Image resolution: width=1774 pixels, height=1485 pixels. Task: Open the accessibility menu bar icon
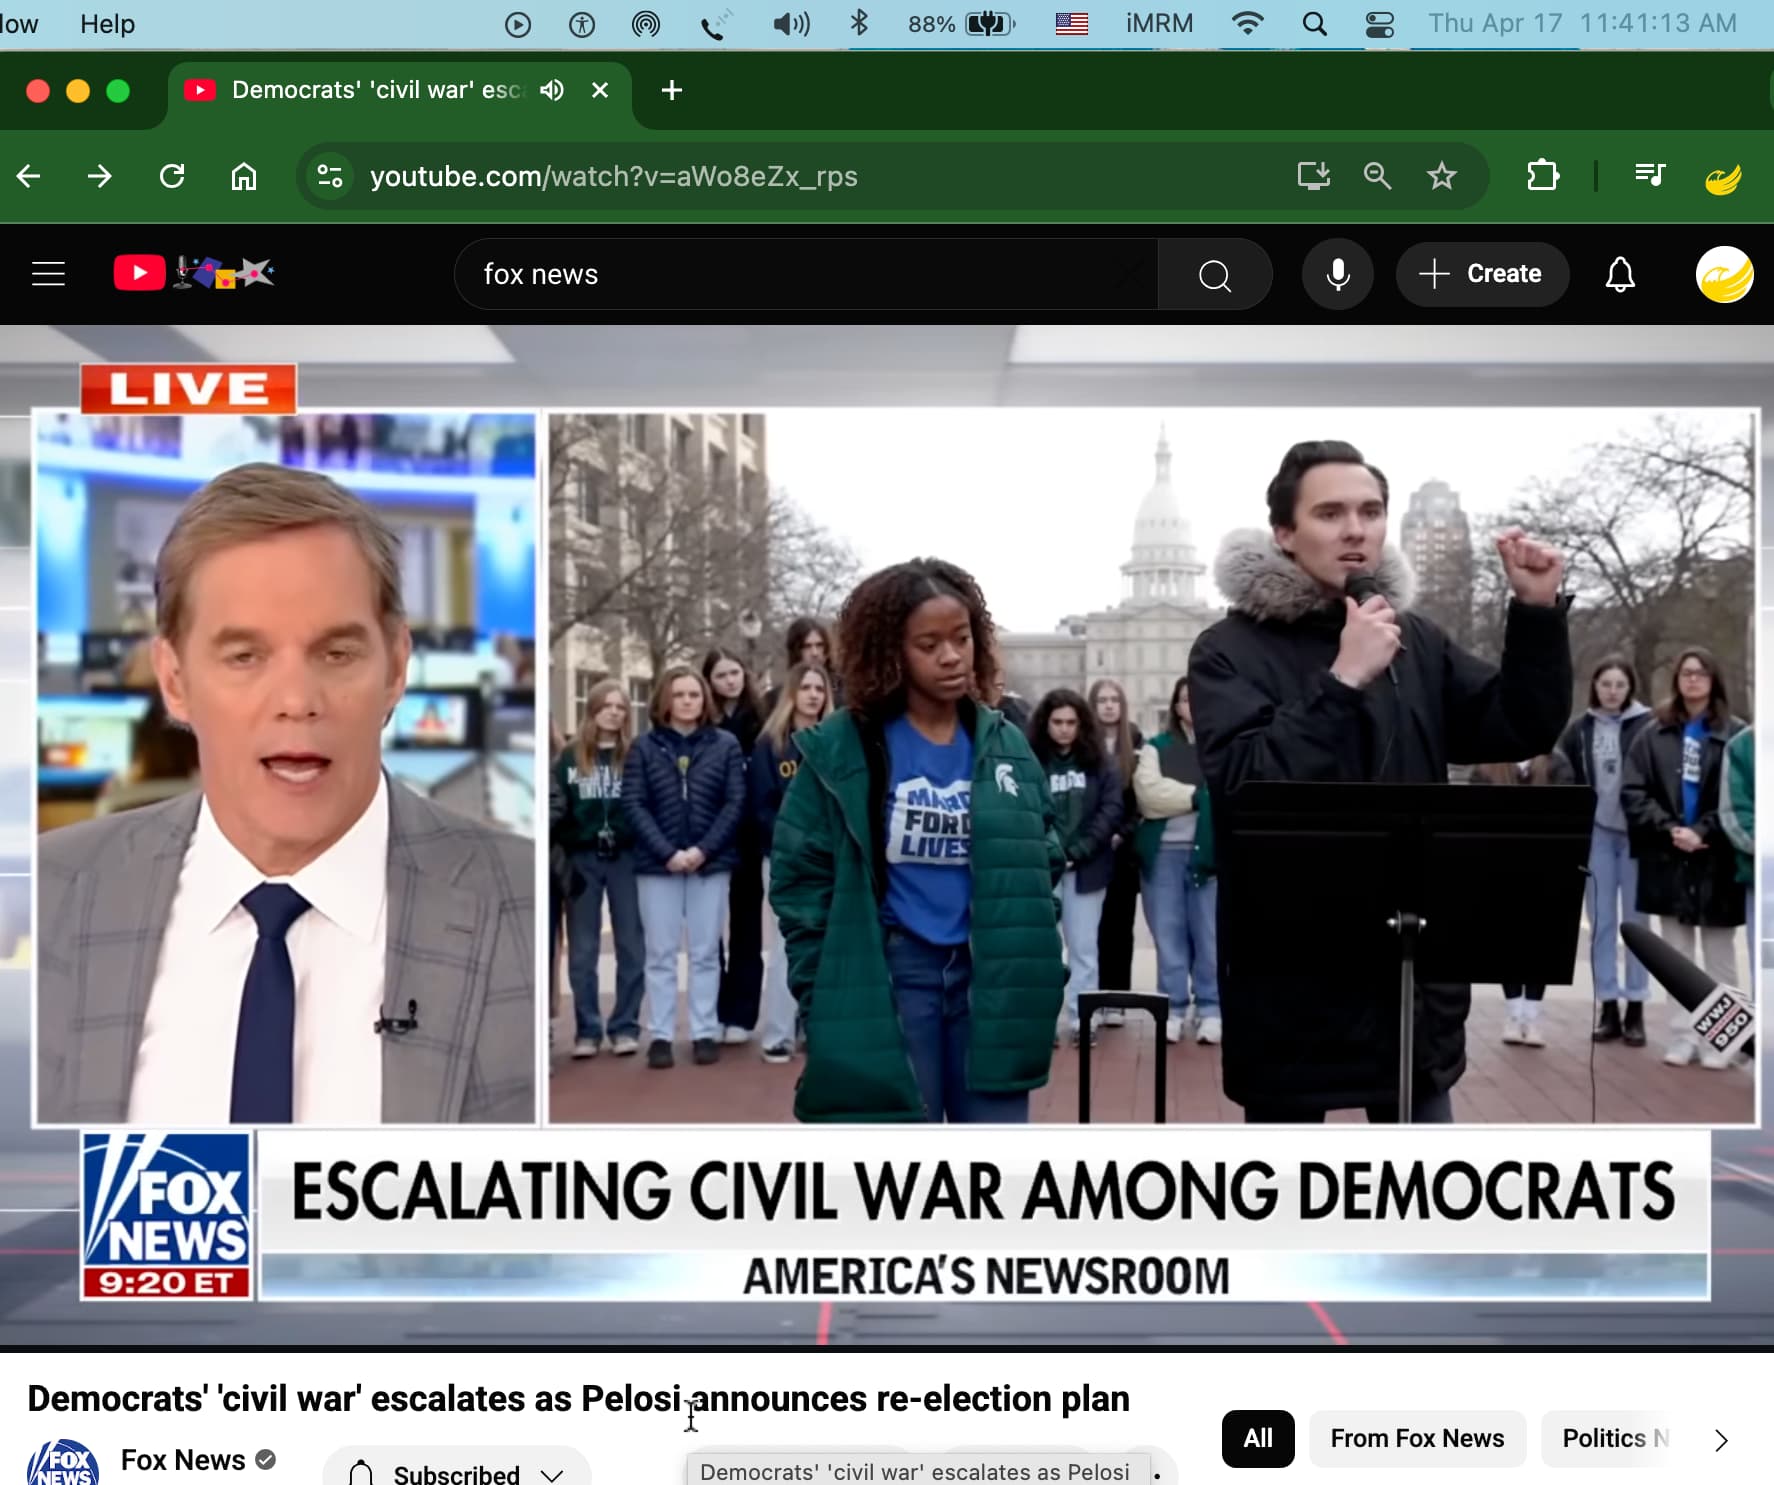[x=582, y=24]
